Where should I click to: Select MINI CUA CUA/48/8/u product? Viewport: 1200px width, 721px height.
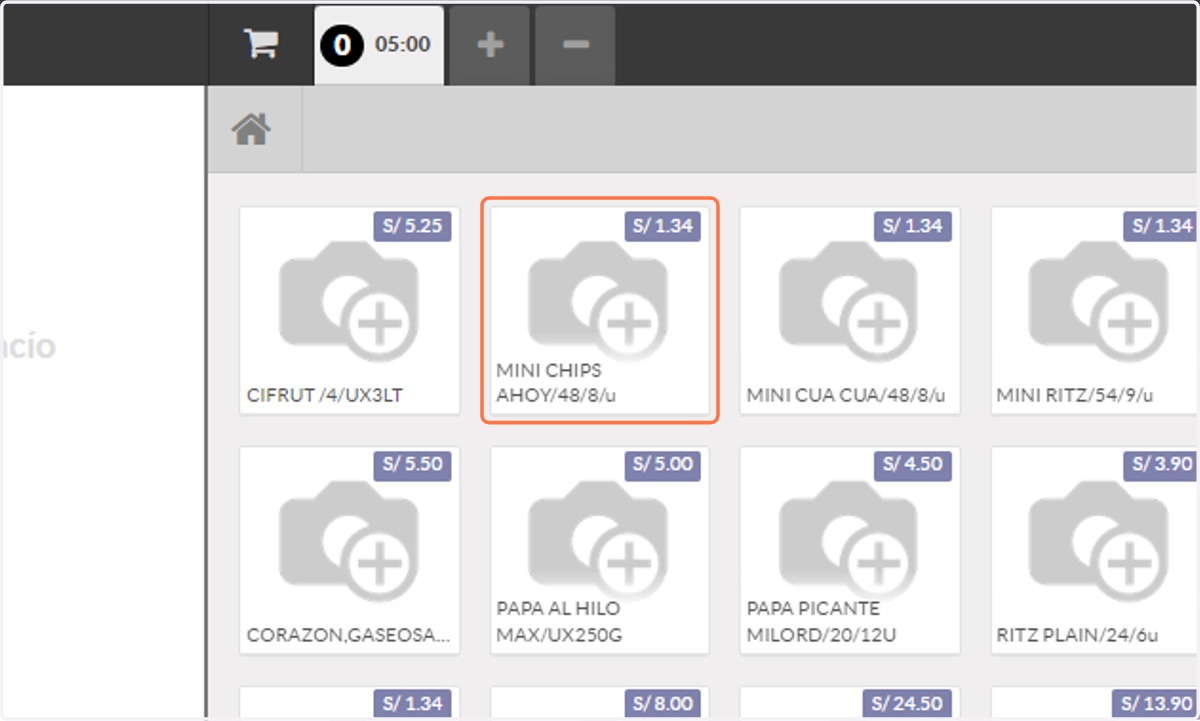850,311
